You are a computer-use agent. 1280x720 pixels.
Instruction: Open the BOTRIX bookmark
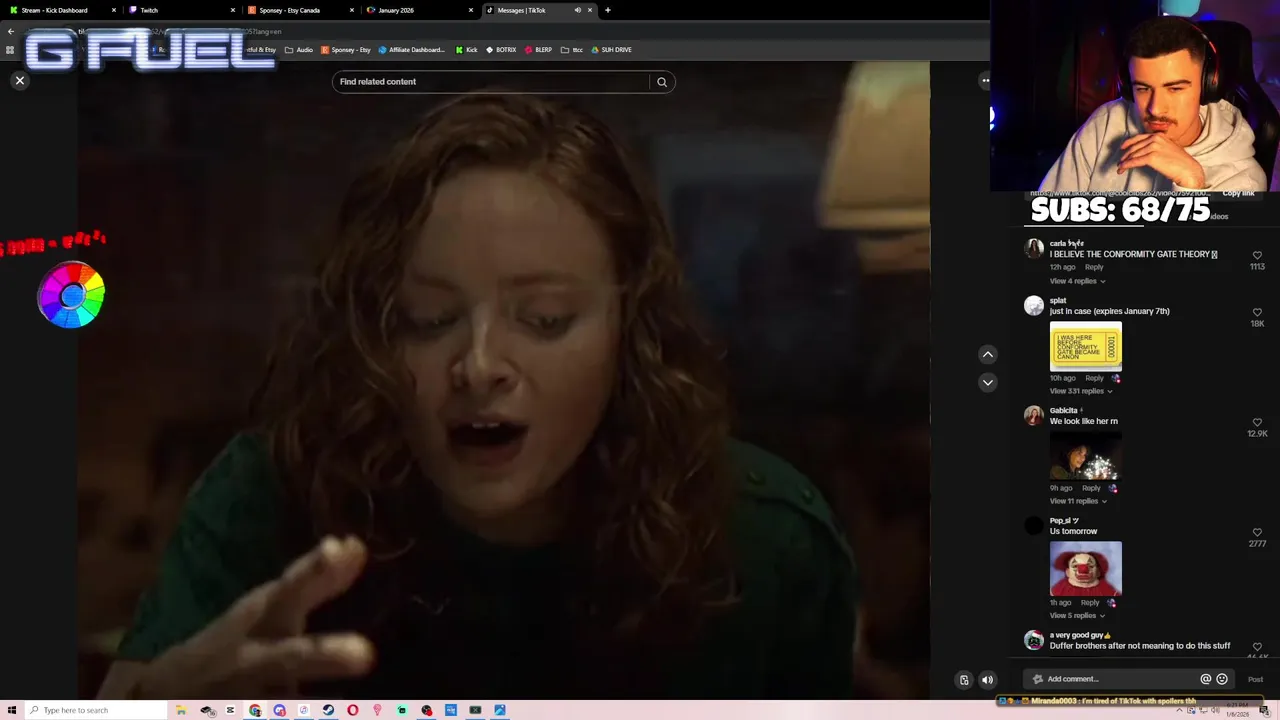pyautogui.click(x=501, y=50)
